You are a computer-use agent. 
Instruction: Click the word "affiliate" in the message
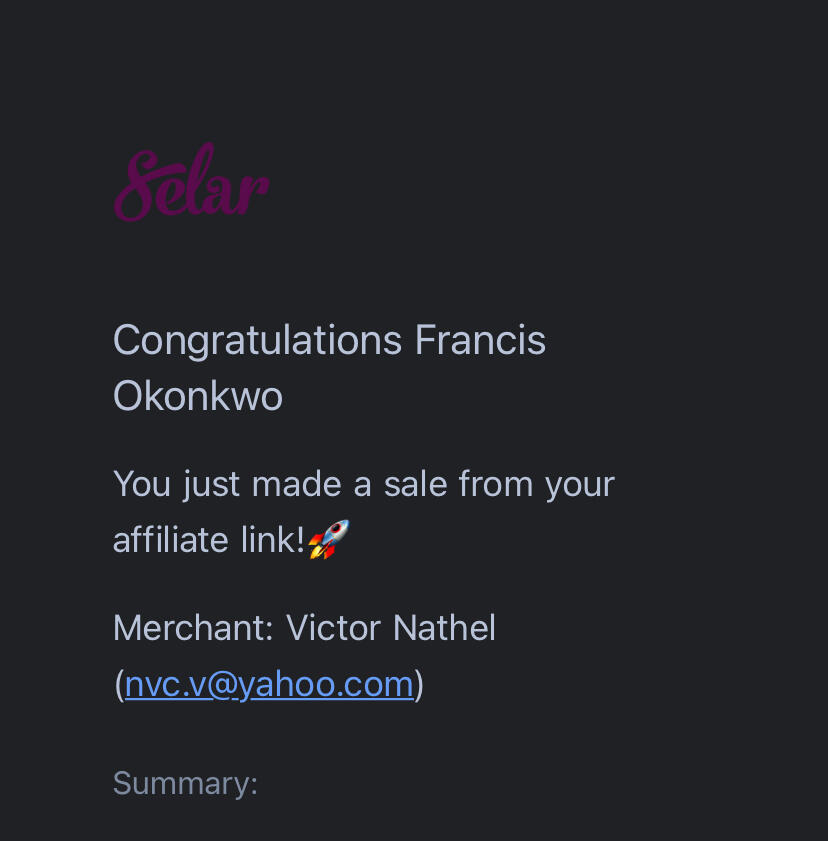[x=171, y=540]
